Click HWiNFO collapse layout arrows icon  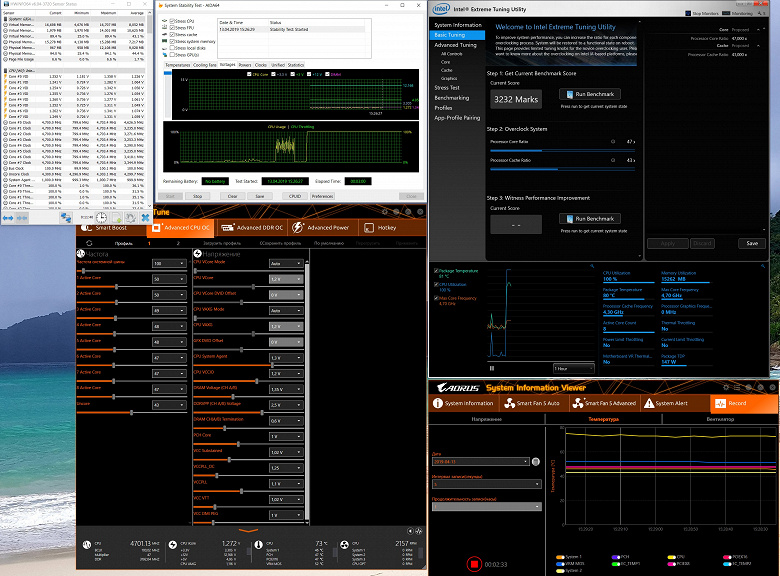[x=22, y=218]
